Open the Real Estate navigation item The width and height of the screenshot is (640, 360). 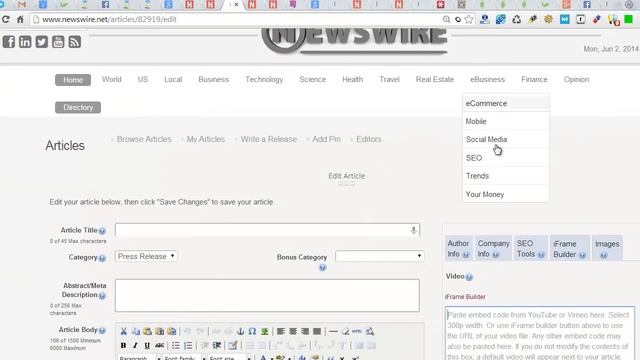click(435, 80)
